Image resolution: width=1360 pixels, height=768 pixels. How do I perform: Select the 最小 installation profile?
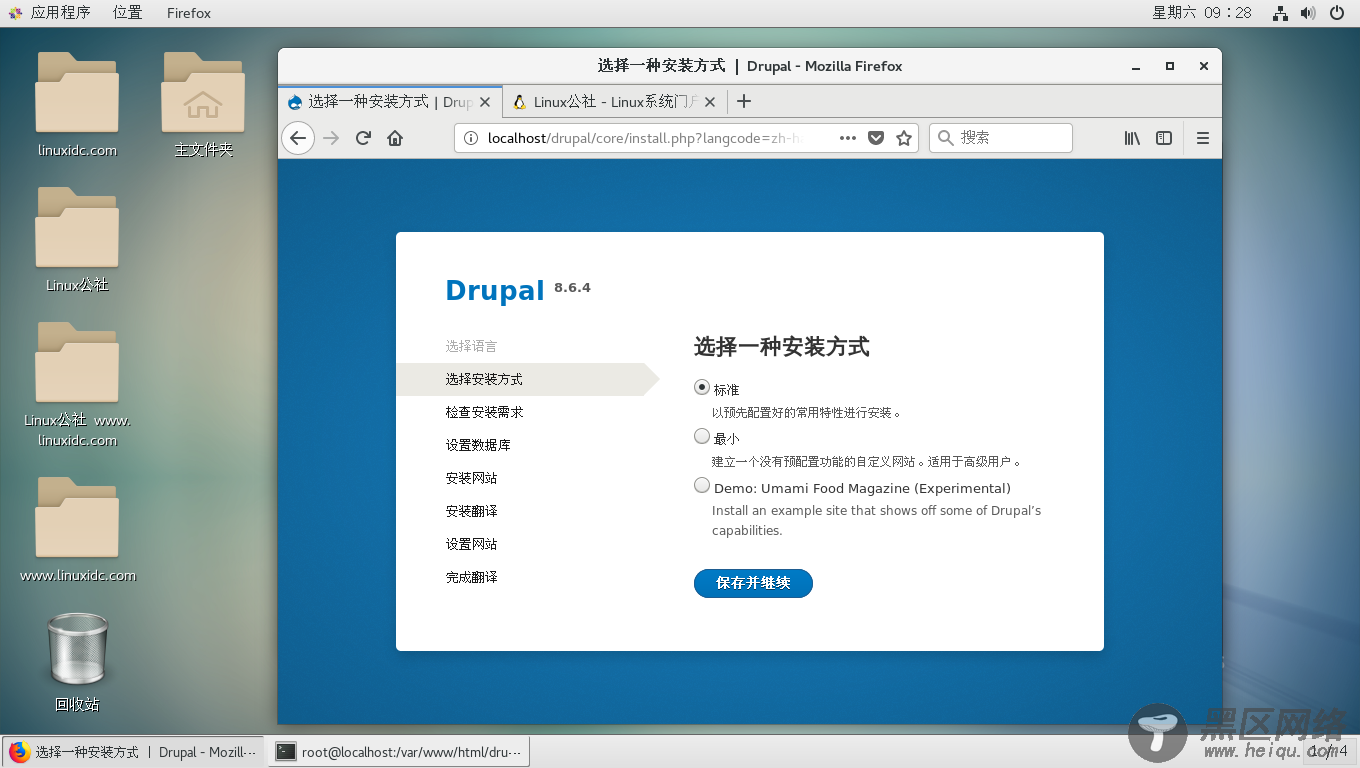coord(702,436)
